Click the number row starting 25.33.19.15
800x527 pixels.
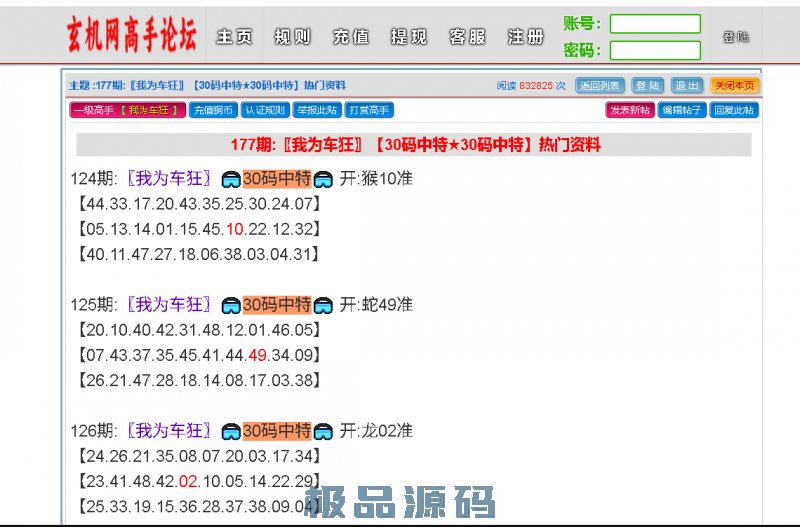click(x=199, y=506)
